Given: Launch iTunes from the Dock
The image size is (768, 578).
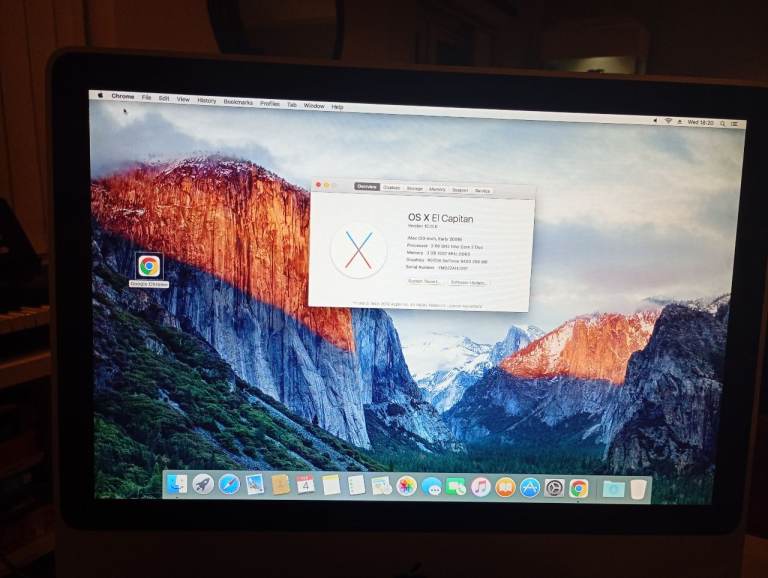Looking at the screenshot, I should (481, 487).
